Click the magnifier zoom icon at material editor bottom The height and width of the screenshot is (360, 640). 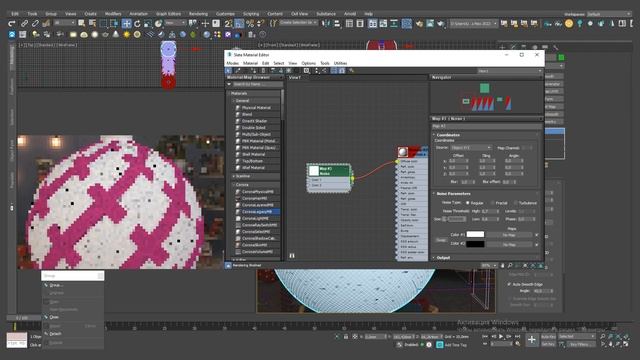click(x=510, y=265)
